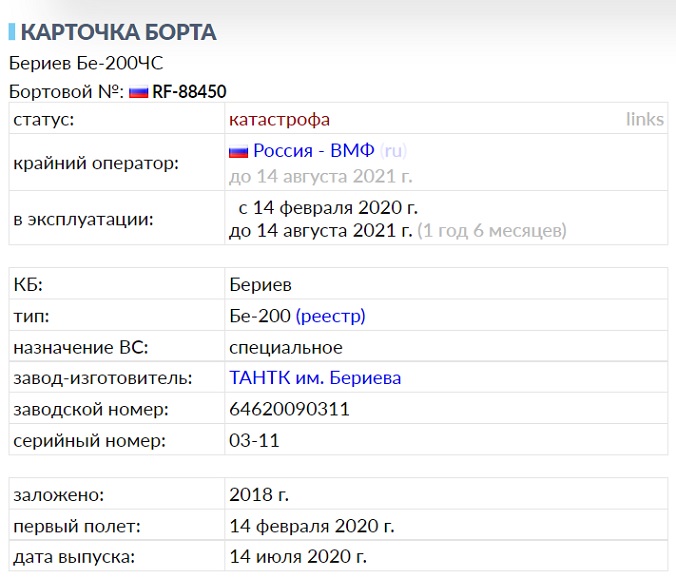The width and height of the screenshot is (676, 578).
Task: Click first flight date 14 февраля 2020 г.
Action: [x=312, y=526]
